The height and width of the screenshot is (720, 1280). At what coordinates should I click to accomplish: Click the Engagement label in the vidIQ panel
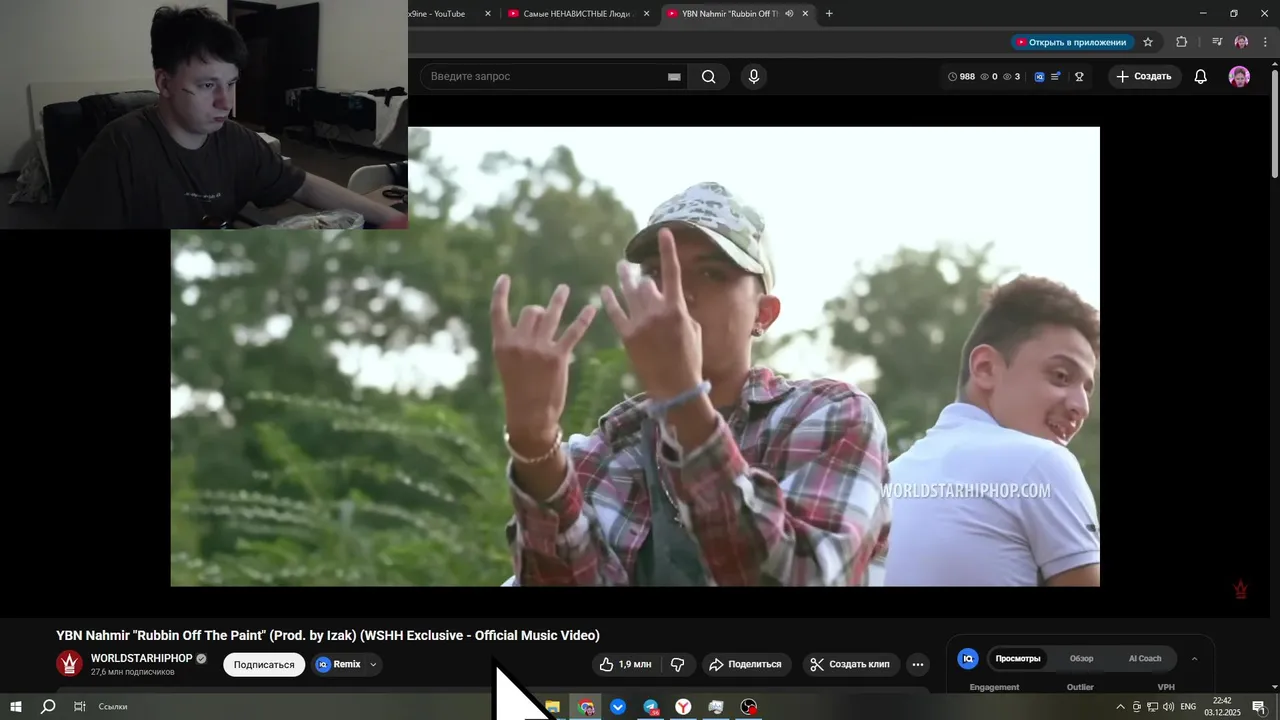point(994,687)
